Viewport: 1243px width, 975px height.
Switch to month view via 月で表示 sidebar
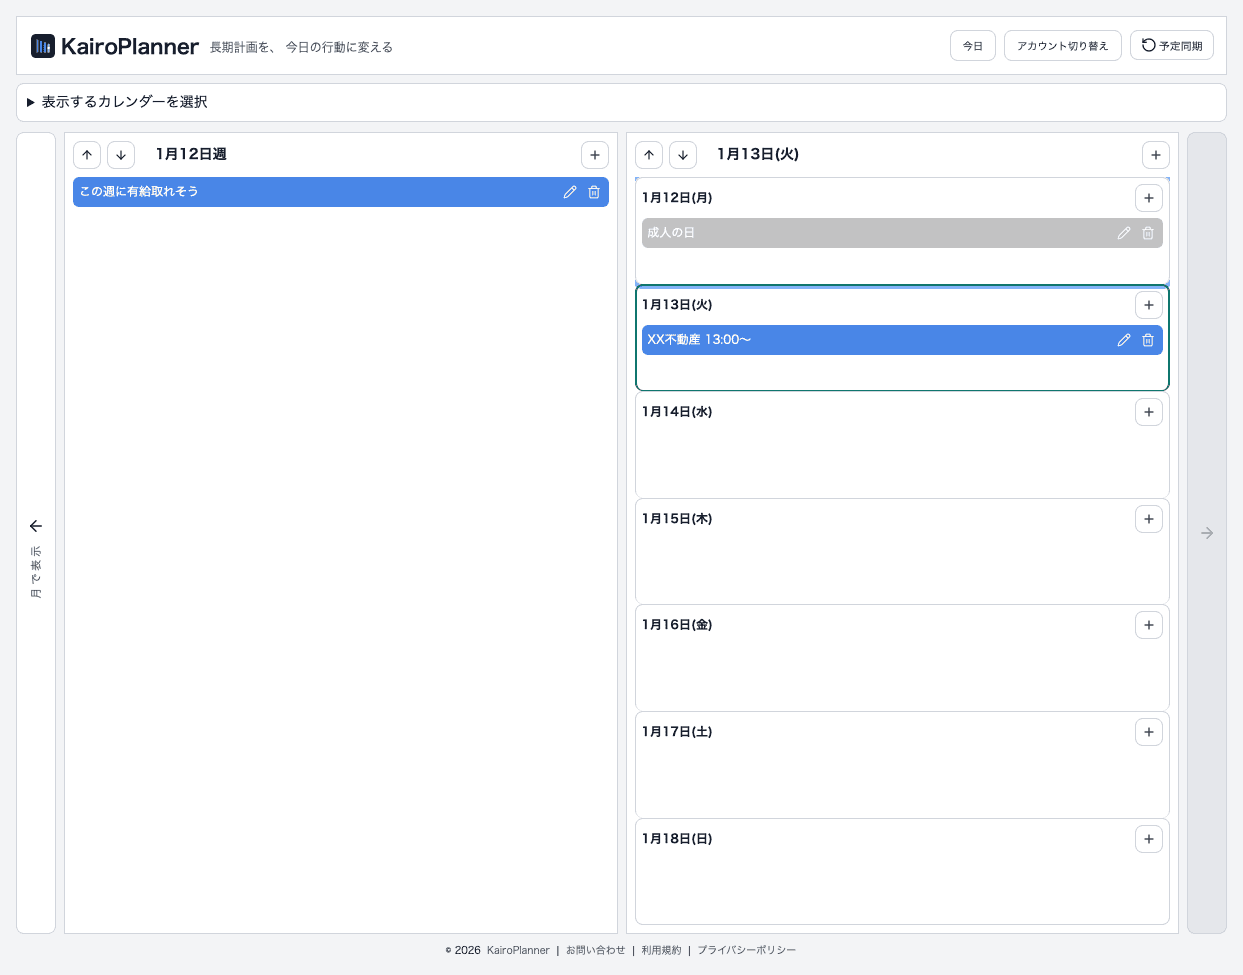point(35,553)
